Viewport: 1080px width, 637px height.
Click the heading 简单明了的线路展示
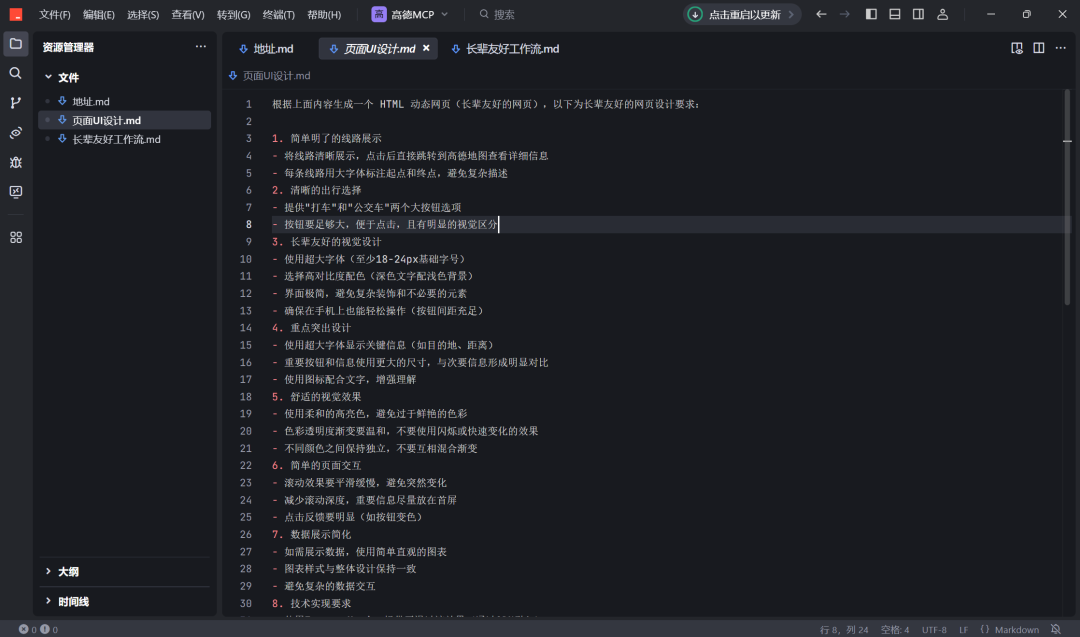[335, 138]
